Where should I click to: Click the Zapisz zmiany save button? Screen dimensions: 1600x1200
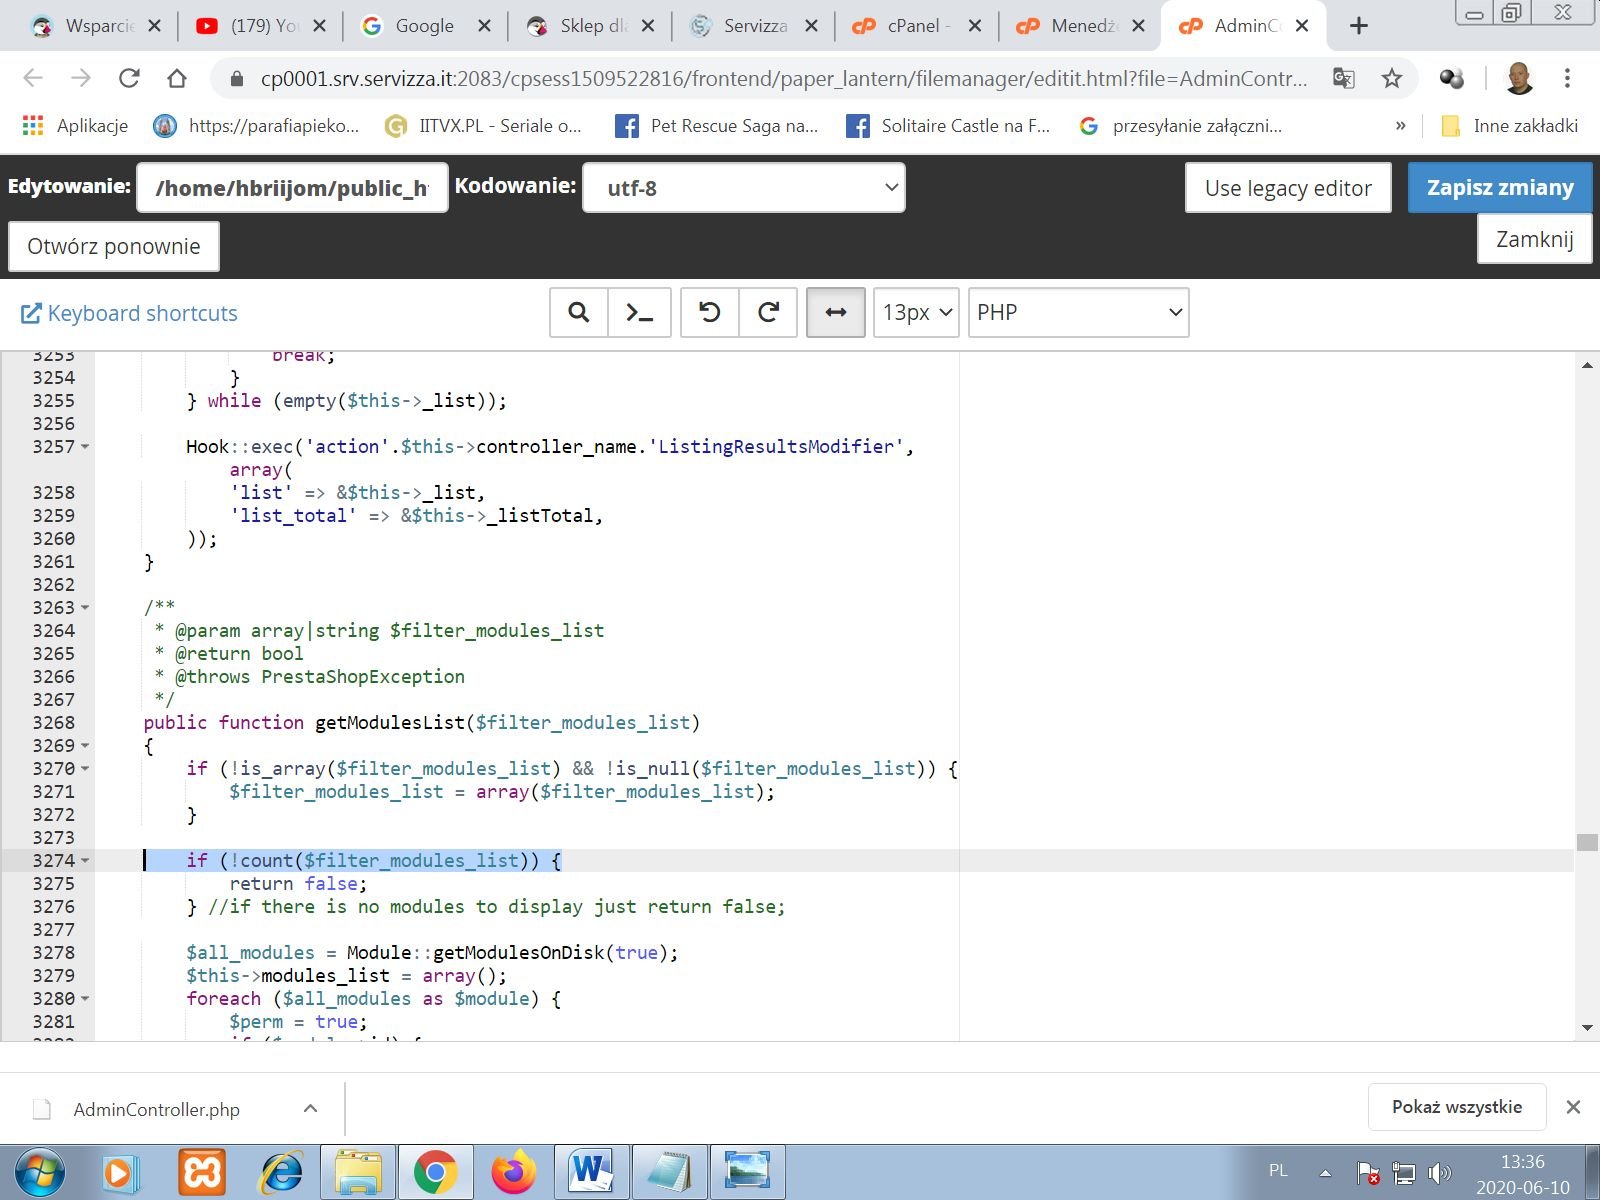(1499, 188)
